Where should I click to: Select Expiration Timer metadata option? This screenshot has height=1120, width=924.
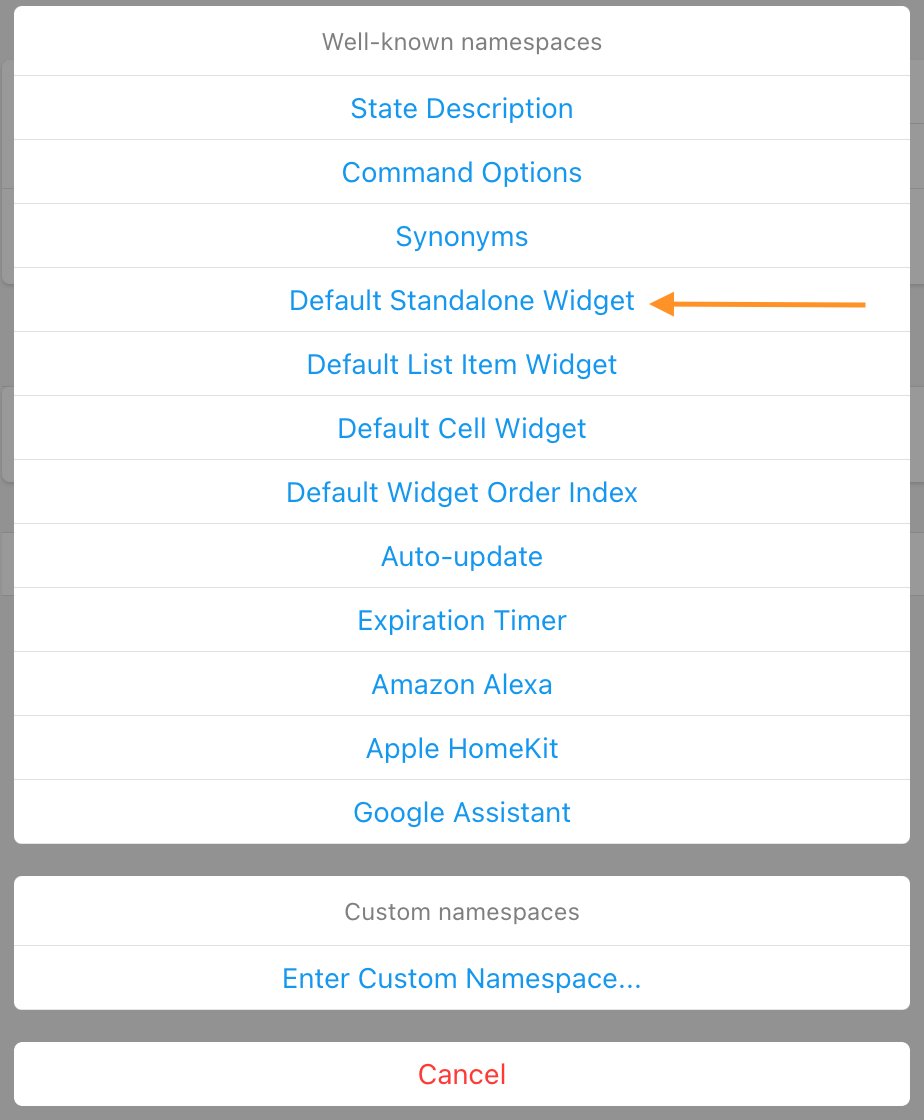tap(462, 620)
